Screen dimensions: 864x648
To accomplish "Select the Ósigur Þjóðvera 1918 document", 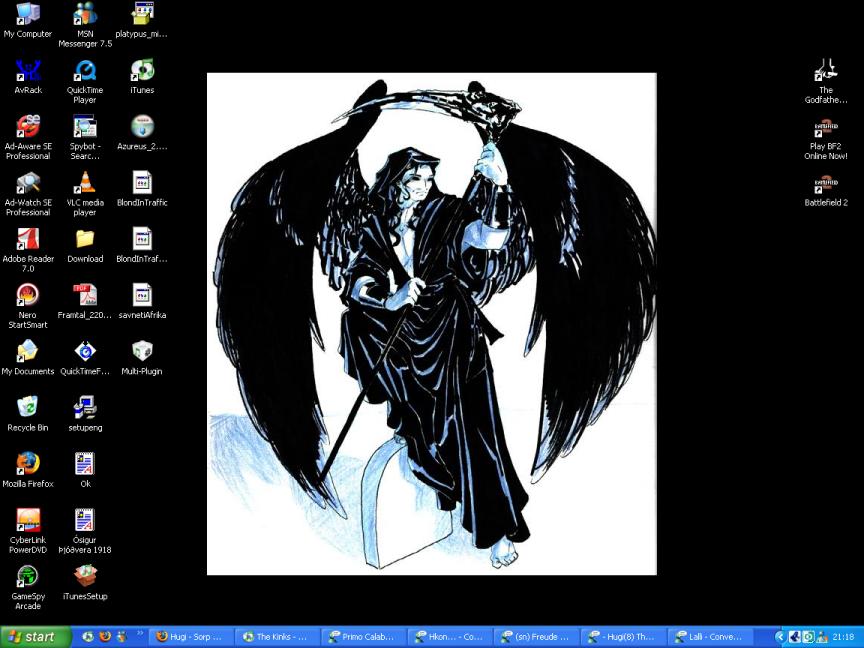I will 85,531.
